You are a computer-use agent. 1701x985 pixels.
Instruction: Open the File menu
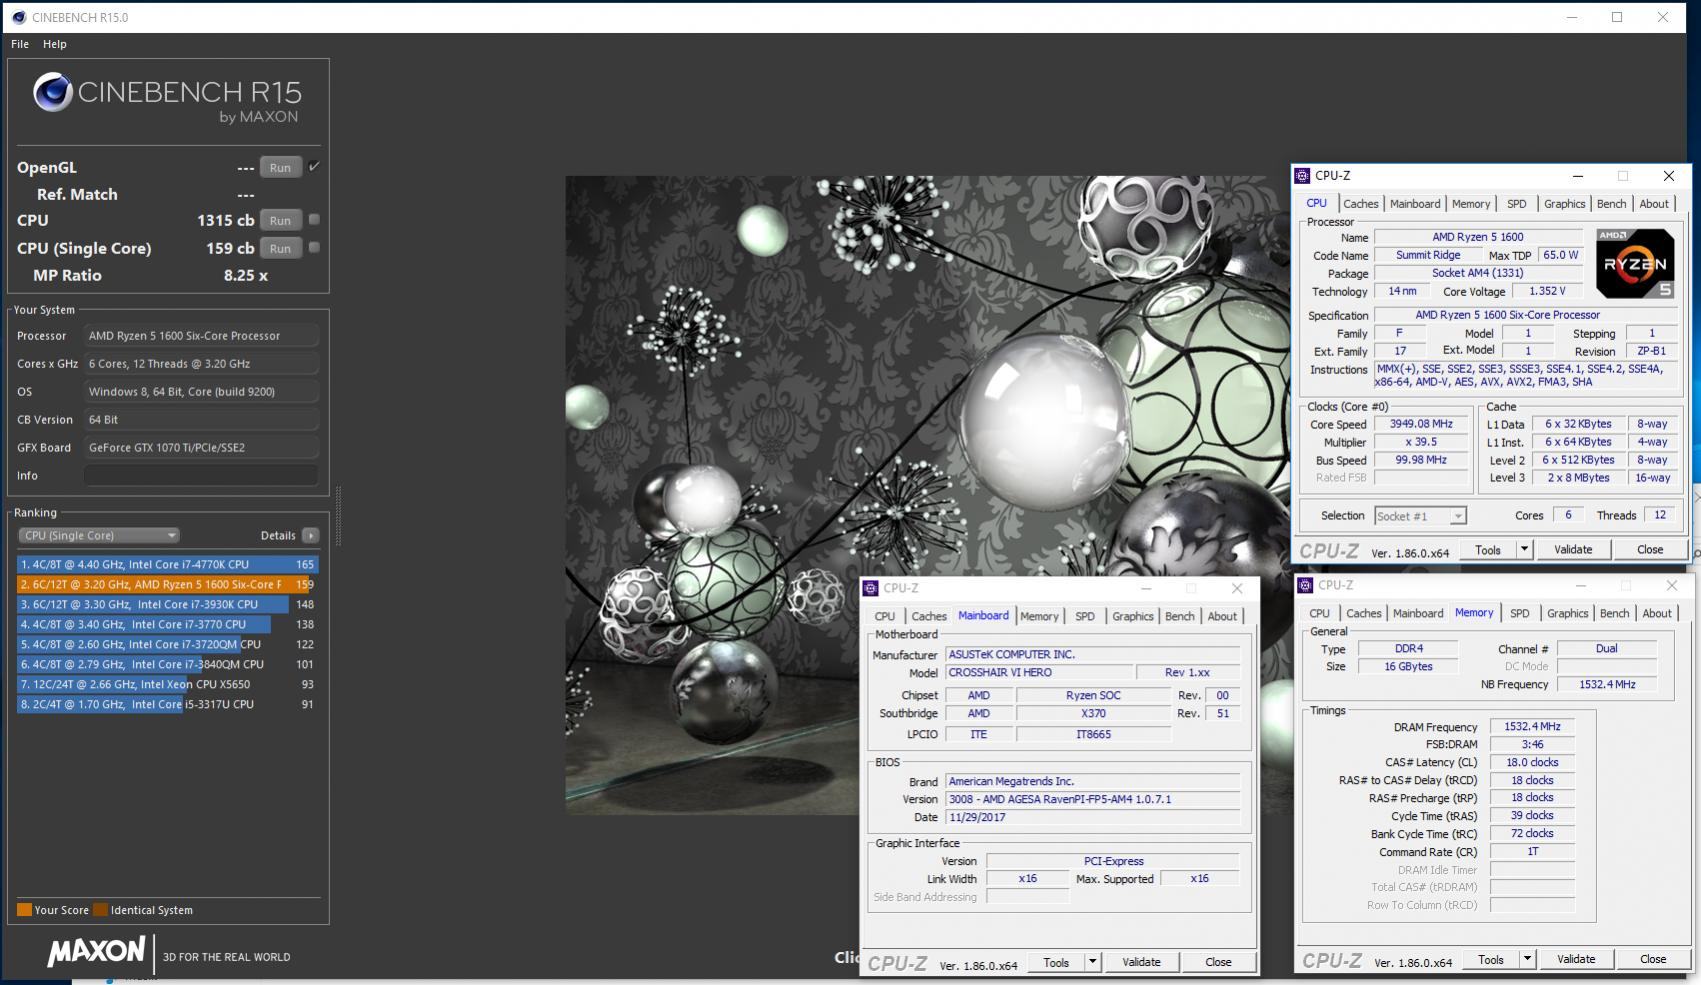pos(20,44)
